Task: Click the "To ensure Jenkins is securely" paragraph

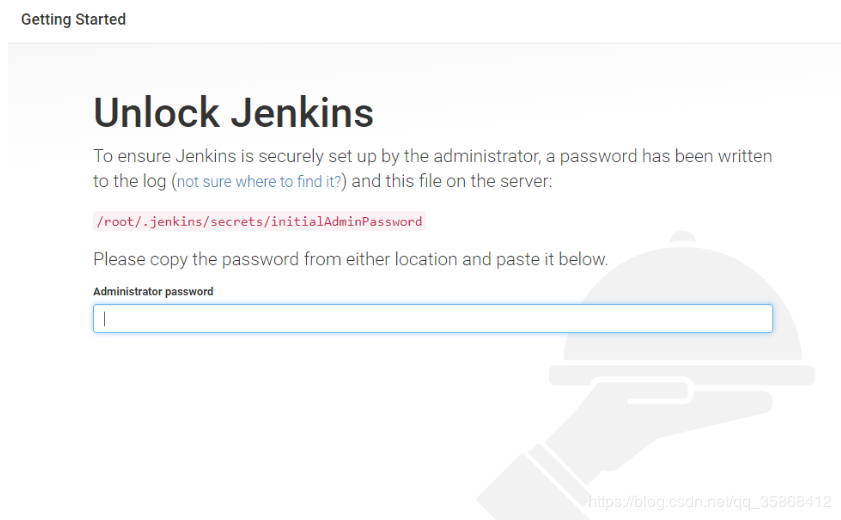Action: pyautogui.click(x=432, y=157)
